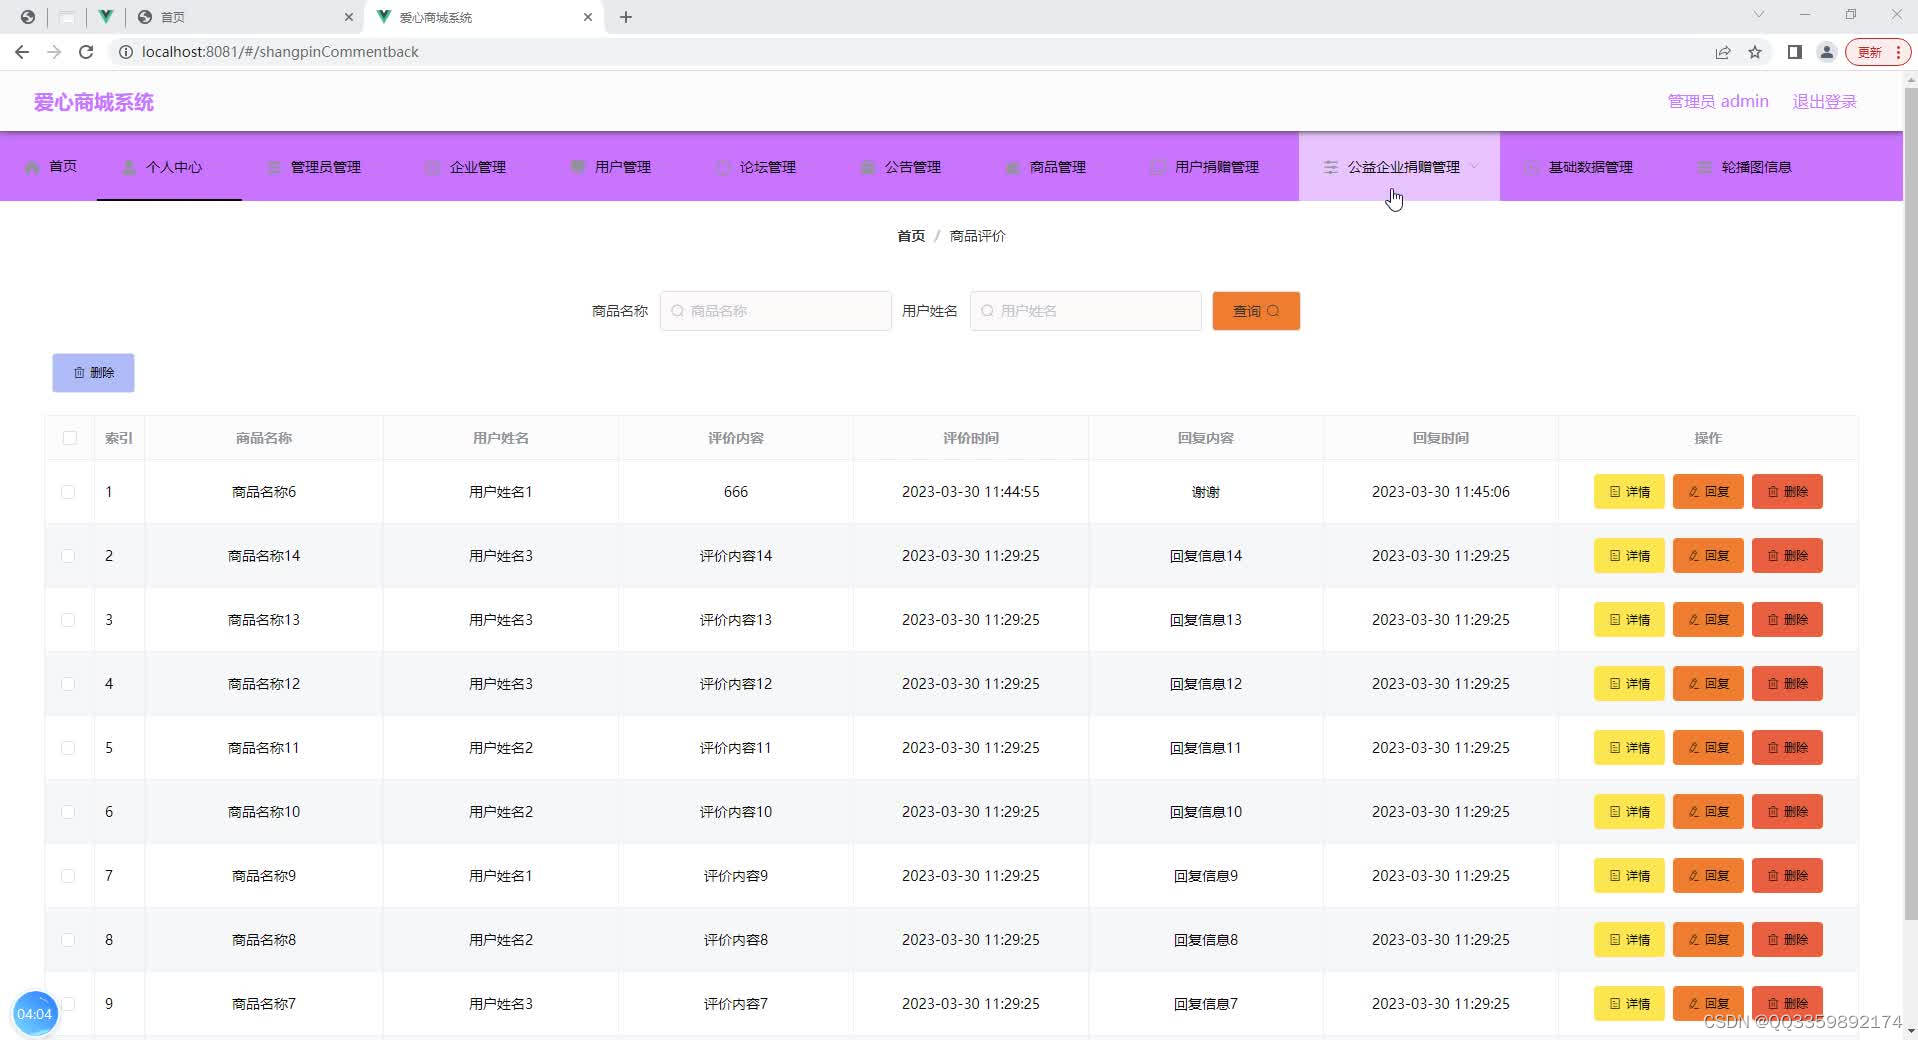Click the orange 查询 search button
Screen dimensions: 1918x1040
1256,311
